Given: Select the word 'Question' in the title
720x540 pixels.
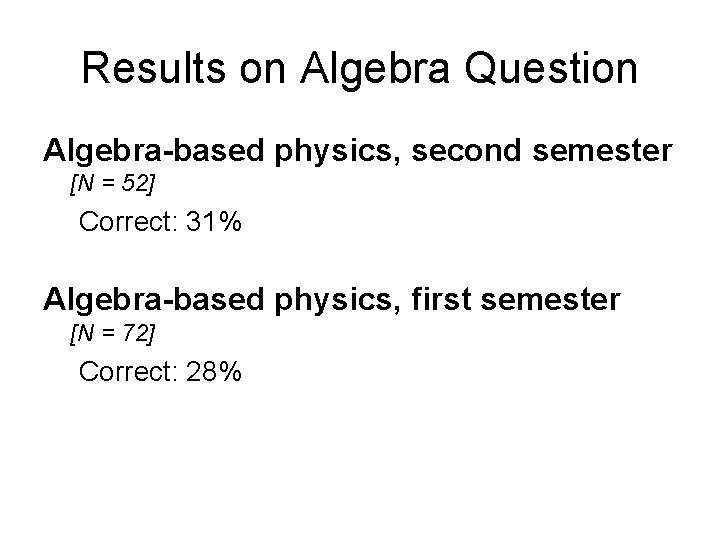Looking at the screenshot, I should click(x=551, y=69).
